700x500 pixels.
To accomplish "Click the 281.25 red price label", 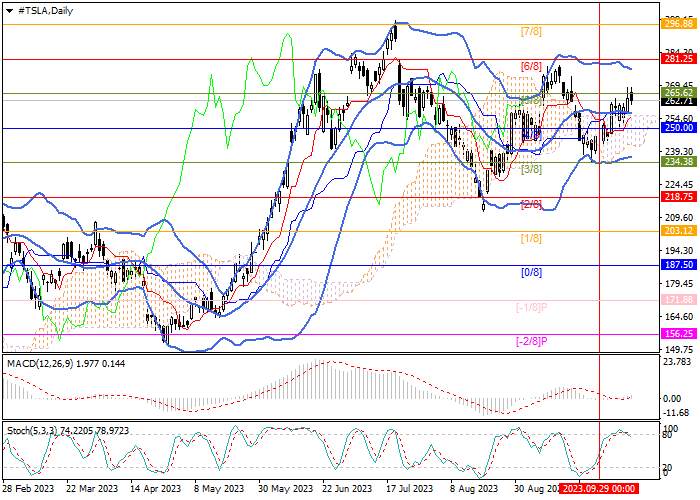I will pos(679,59).
